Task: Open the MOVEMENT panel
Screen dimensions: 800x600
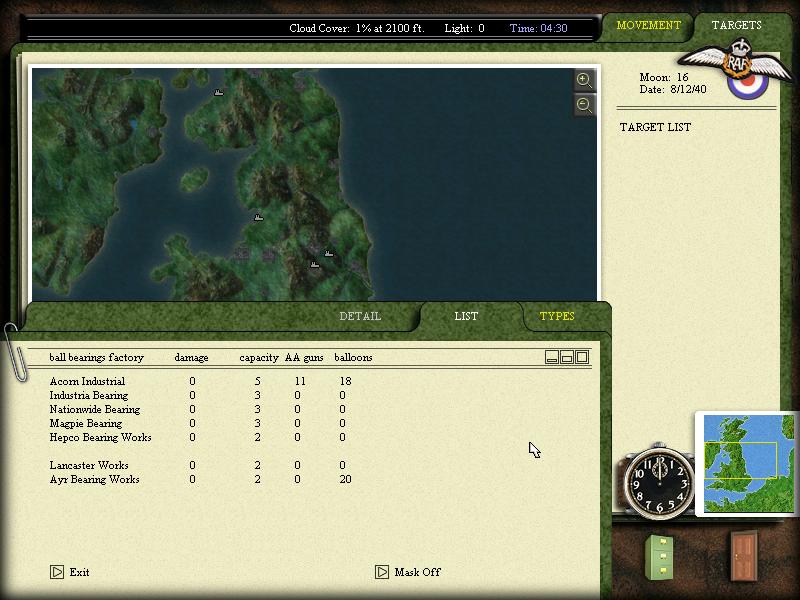Action: coord(648,27)
